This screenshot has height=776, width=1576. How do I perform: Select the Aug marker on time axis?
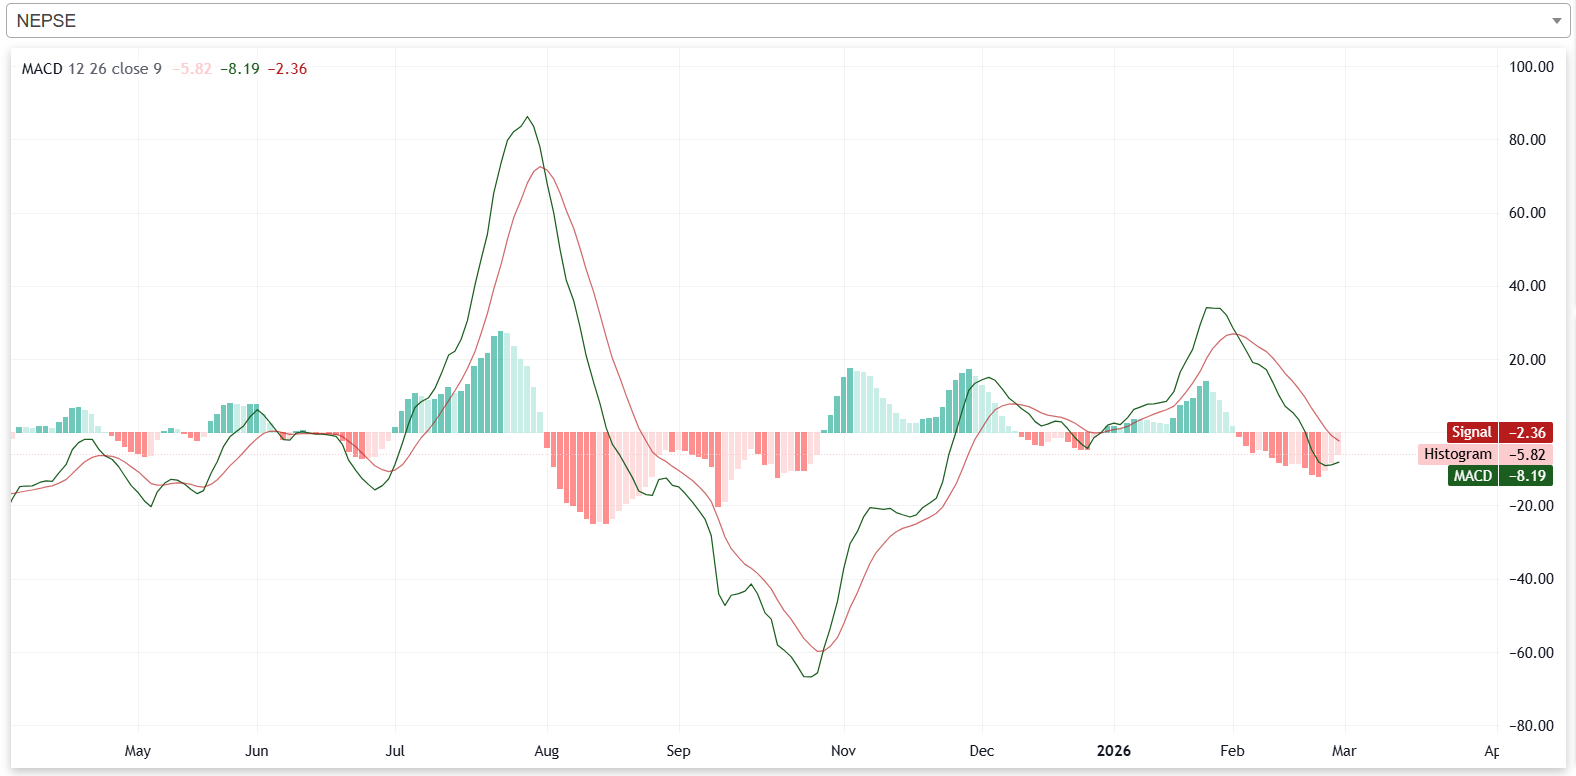[x=547, y=751]
